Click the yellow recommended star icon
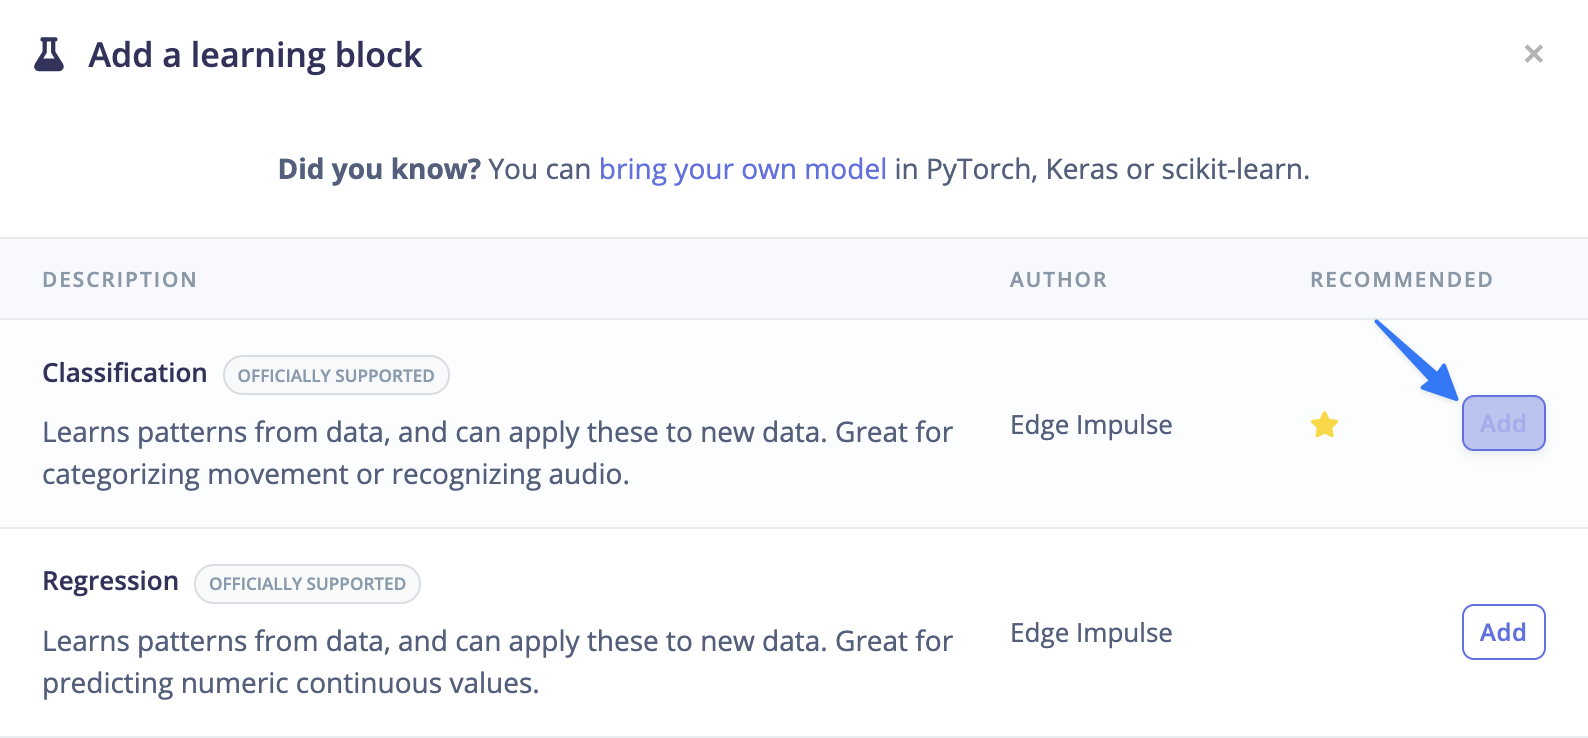 click(x=1324, y=425)
